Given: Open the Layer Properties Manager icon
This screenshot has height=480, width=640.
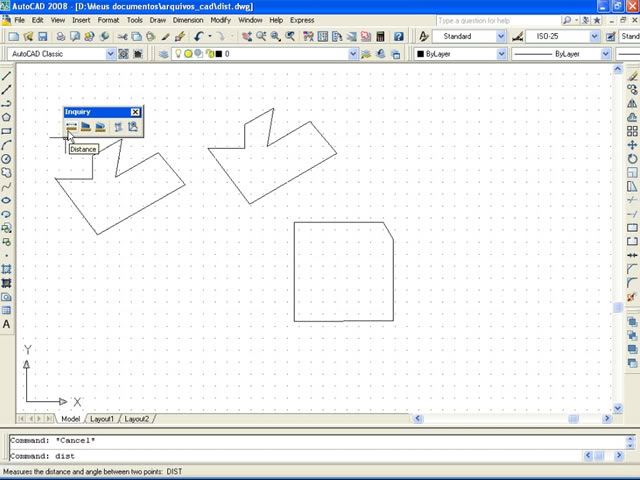Looking at the screenshot, I should 163,54.
